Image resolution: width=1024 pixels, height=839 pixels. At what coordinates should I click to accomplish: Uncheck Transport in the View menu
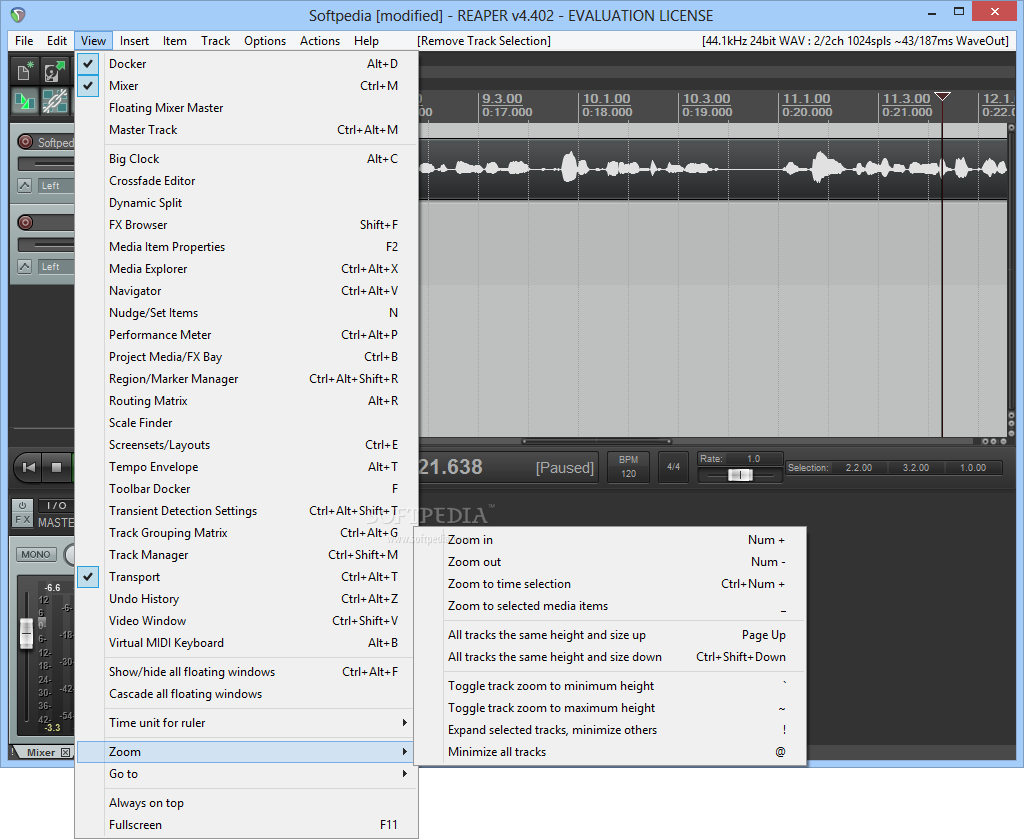click(x=247, y=577)
